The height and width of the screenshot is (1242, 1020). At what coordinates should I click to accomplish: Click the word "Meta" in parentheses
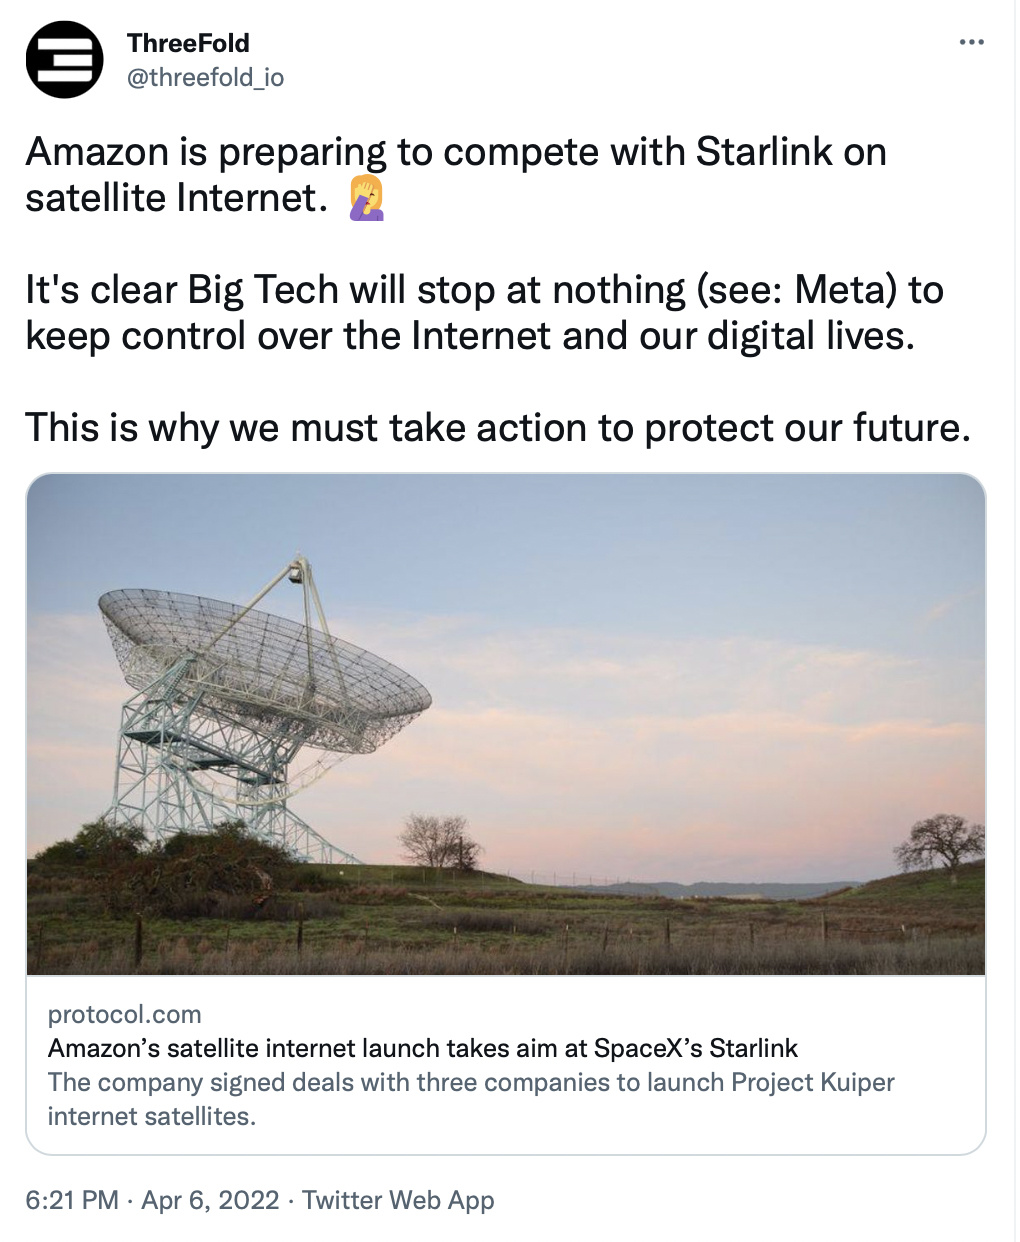point(845,290)
